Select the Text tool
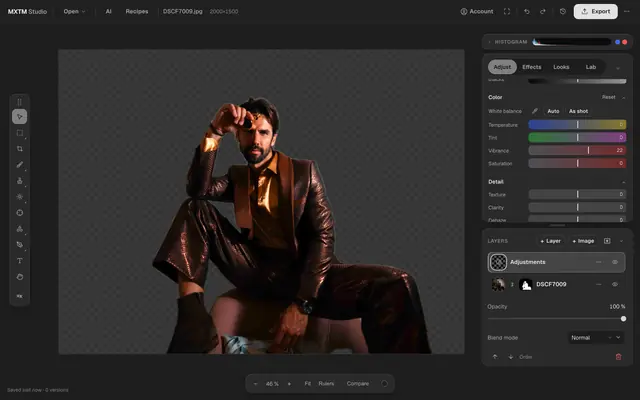The width and height of the screenshot is (640, 400). coord(20,261)
